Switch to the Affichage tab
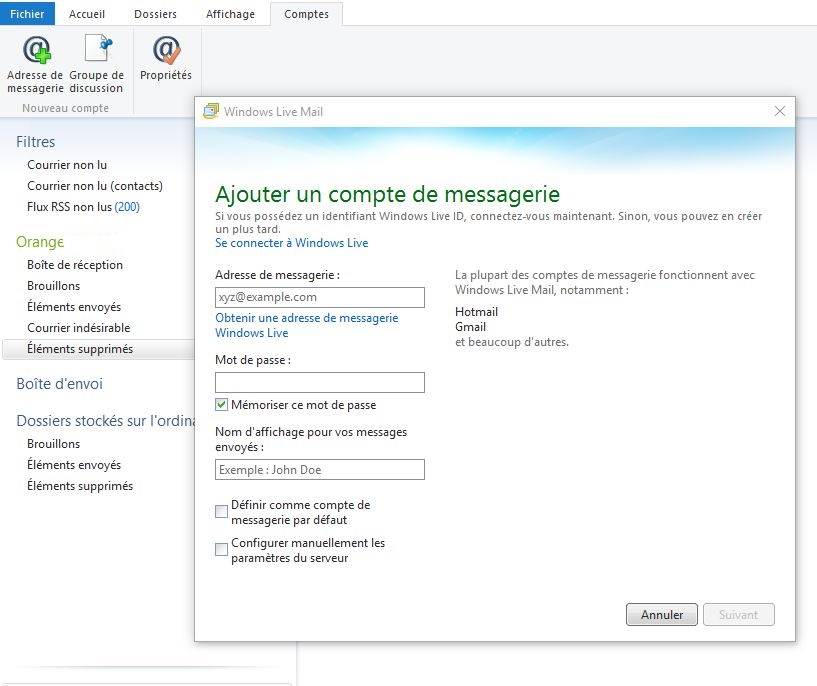Image resolution: width=817 pixels, height=686 pixels. [x=230, y=14]
